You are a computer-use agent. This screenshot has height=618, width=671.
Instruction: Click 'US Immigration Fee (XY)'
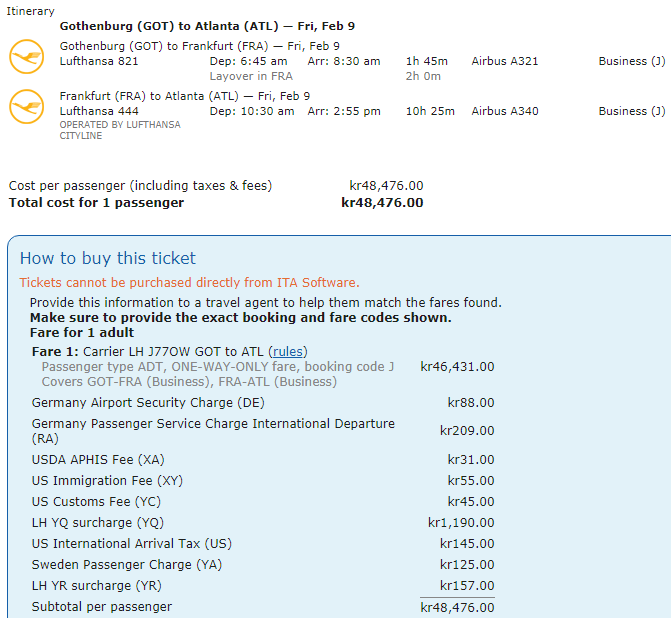tap(107, 481)
